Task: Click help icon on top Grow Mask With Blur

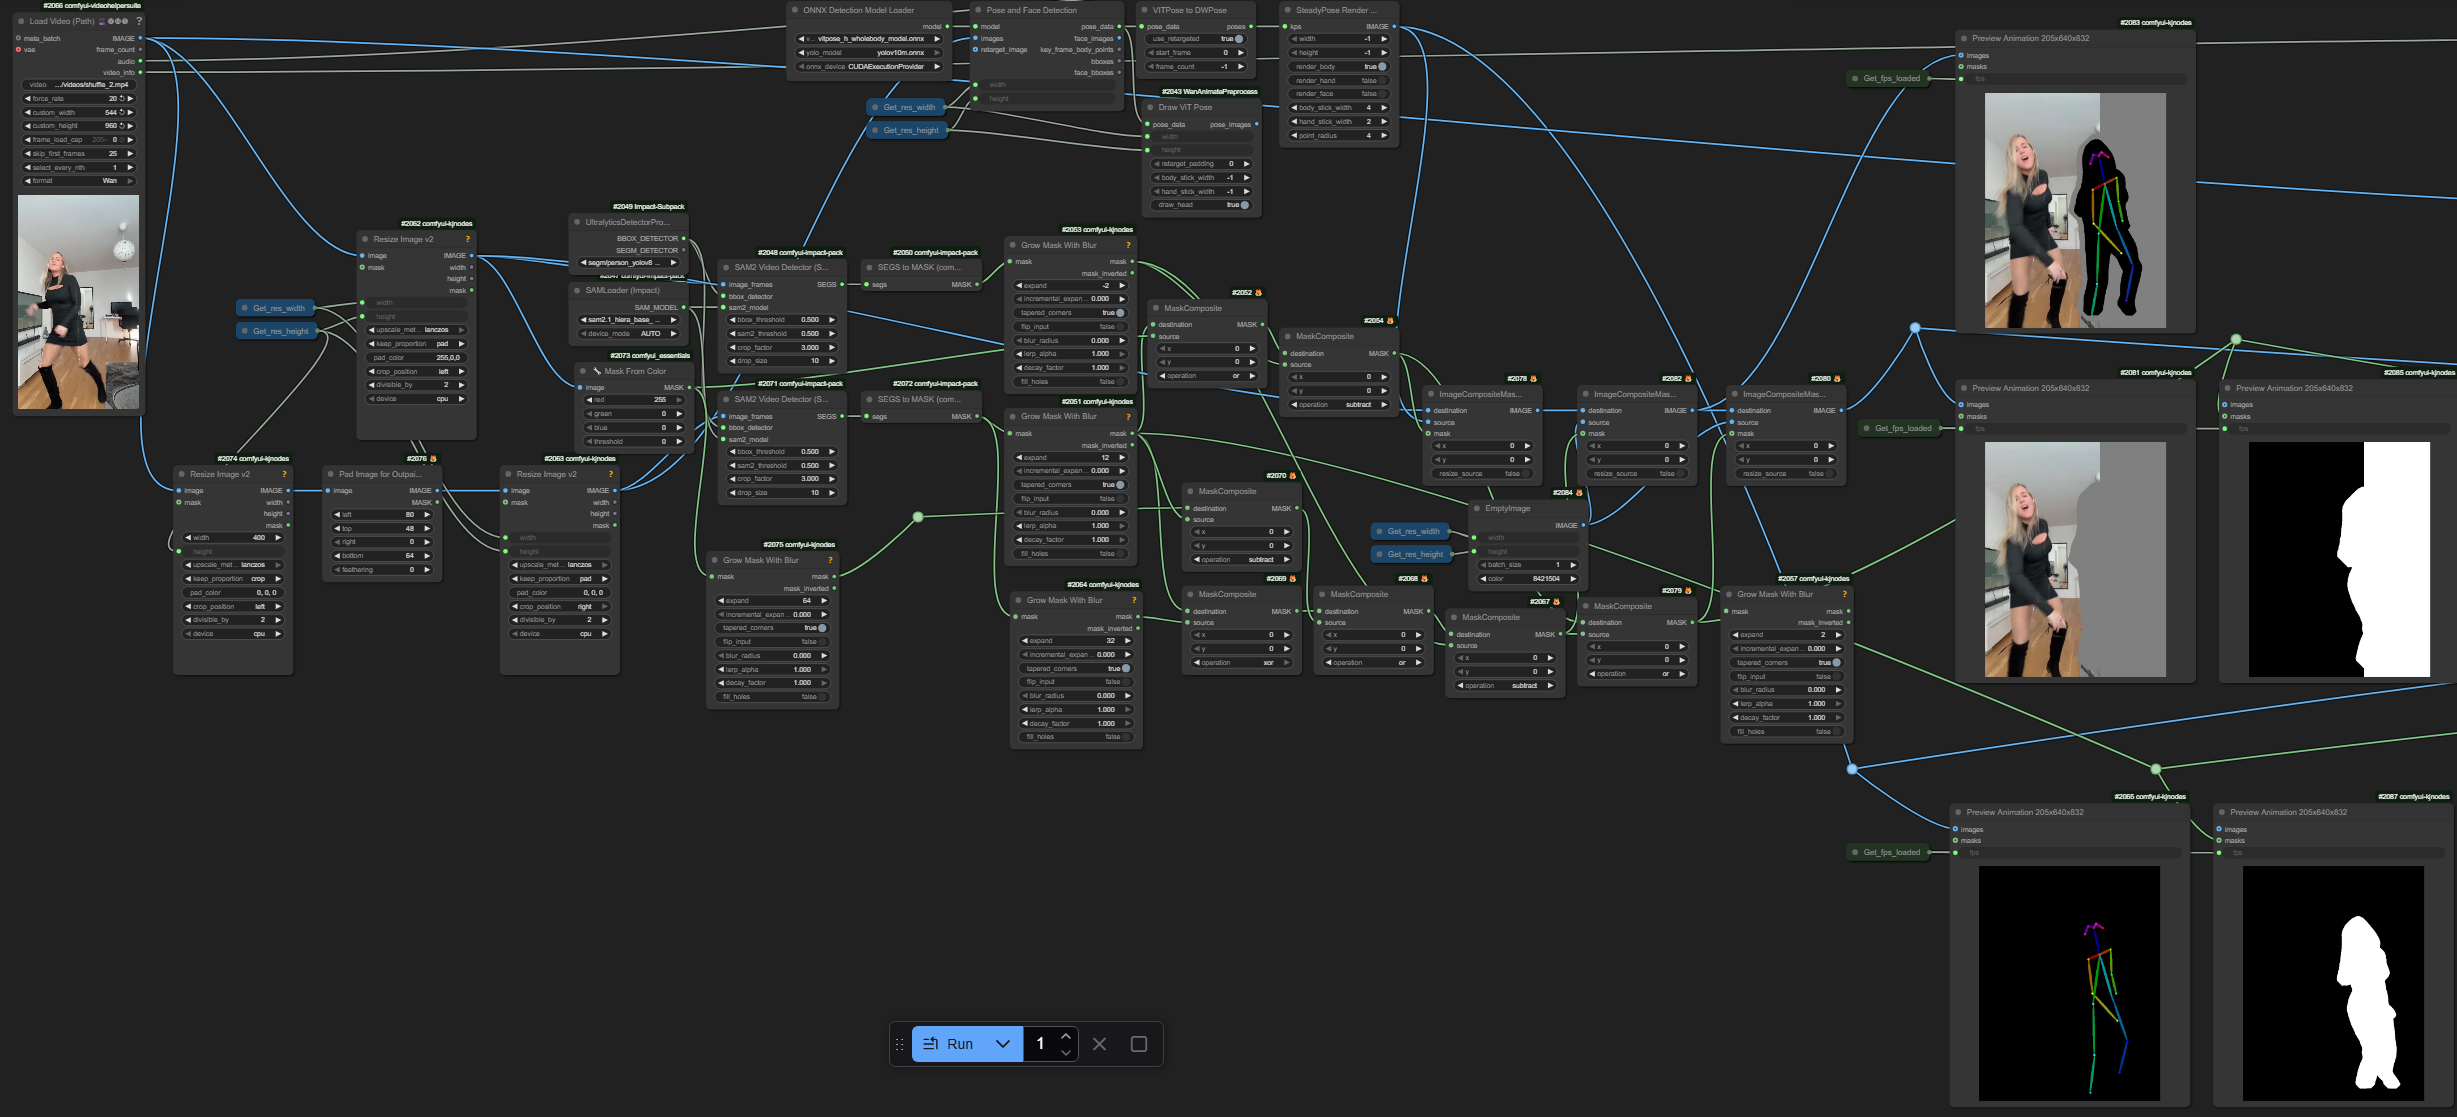Action: (x=1128, y=245)
